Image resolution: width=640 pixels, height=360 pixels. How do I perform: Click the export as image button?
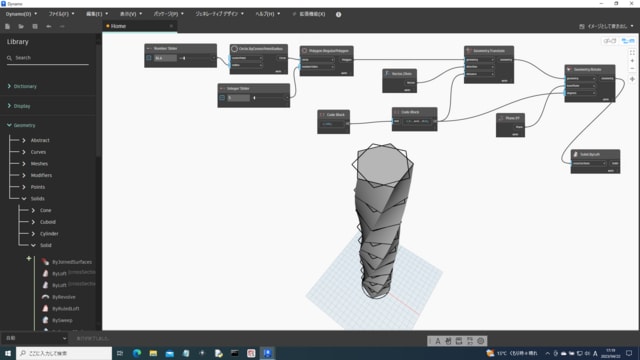click(x=606, y=26)
